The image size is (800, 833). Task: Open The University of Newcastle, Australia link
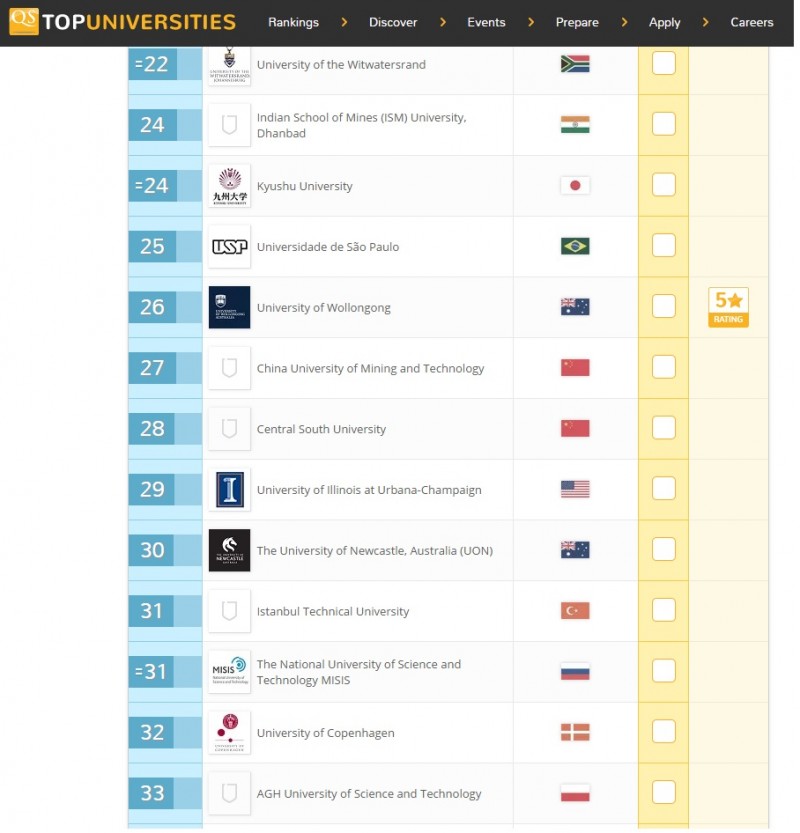point(375,551)
